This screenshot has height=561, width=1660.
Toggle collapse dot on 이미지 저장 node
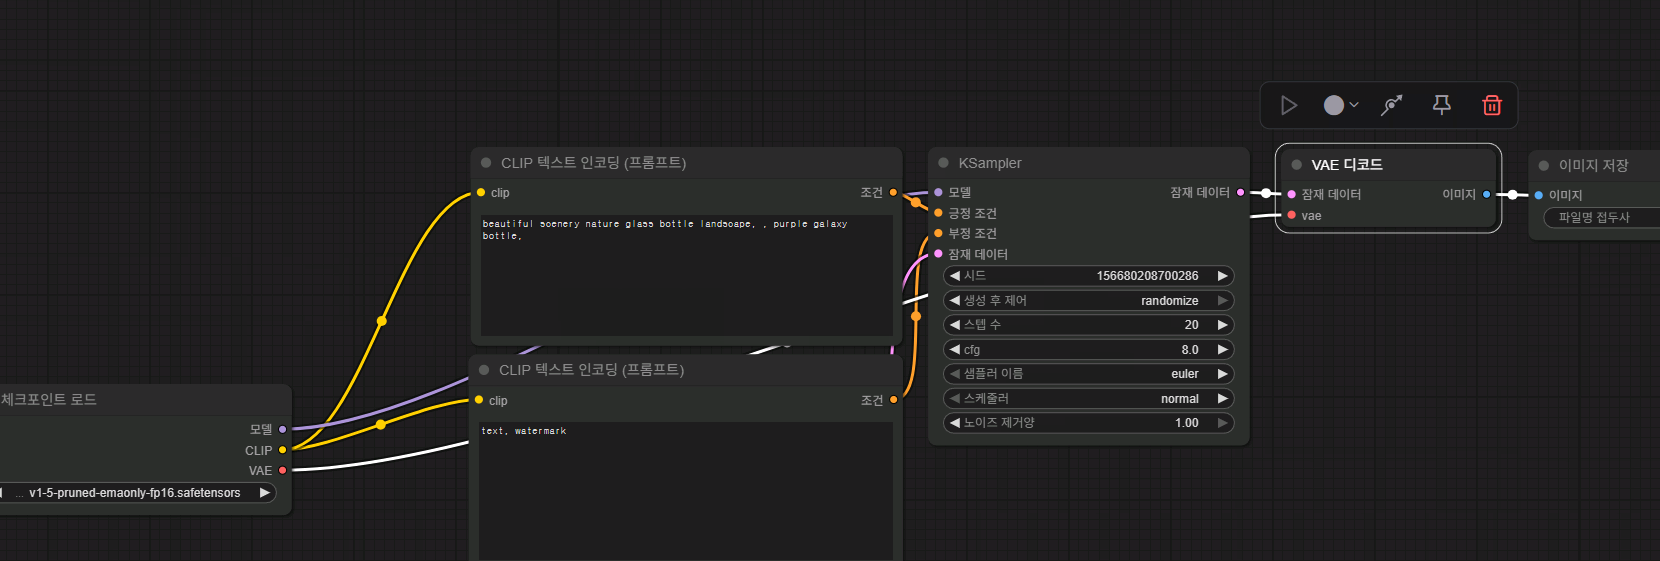[1543, 166]
